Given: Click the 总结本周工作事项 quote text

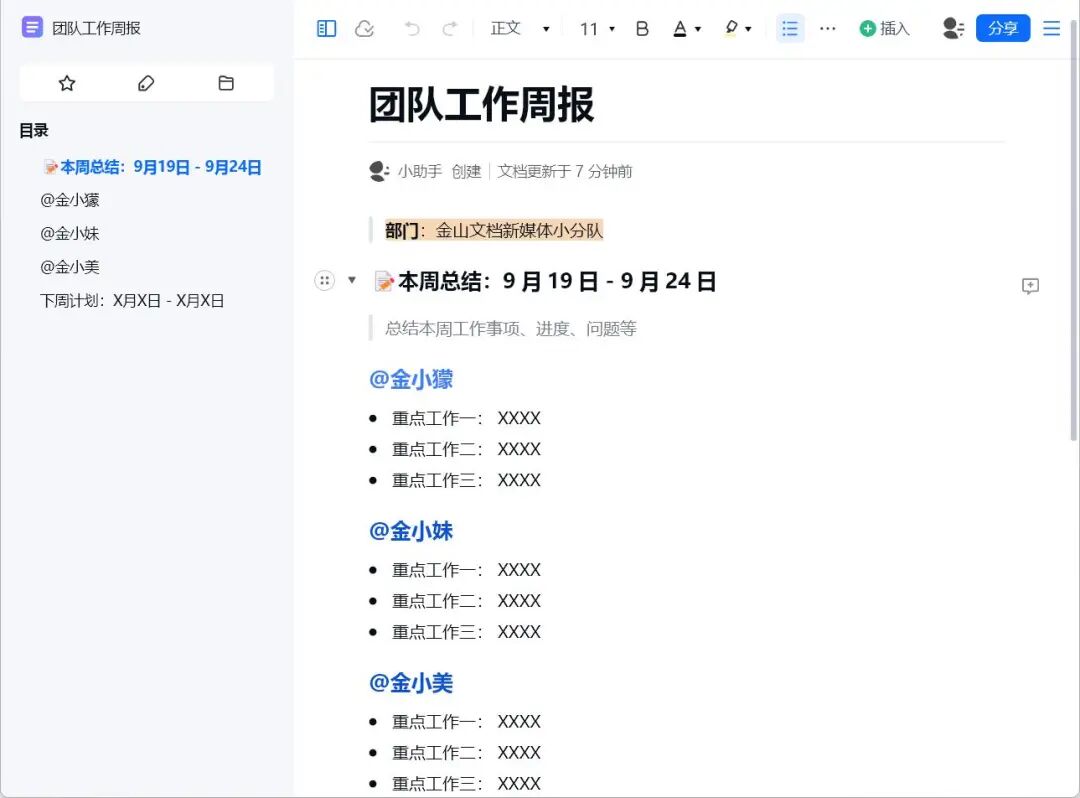Looking at the screenshot, I should 510,328.
